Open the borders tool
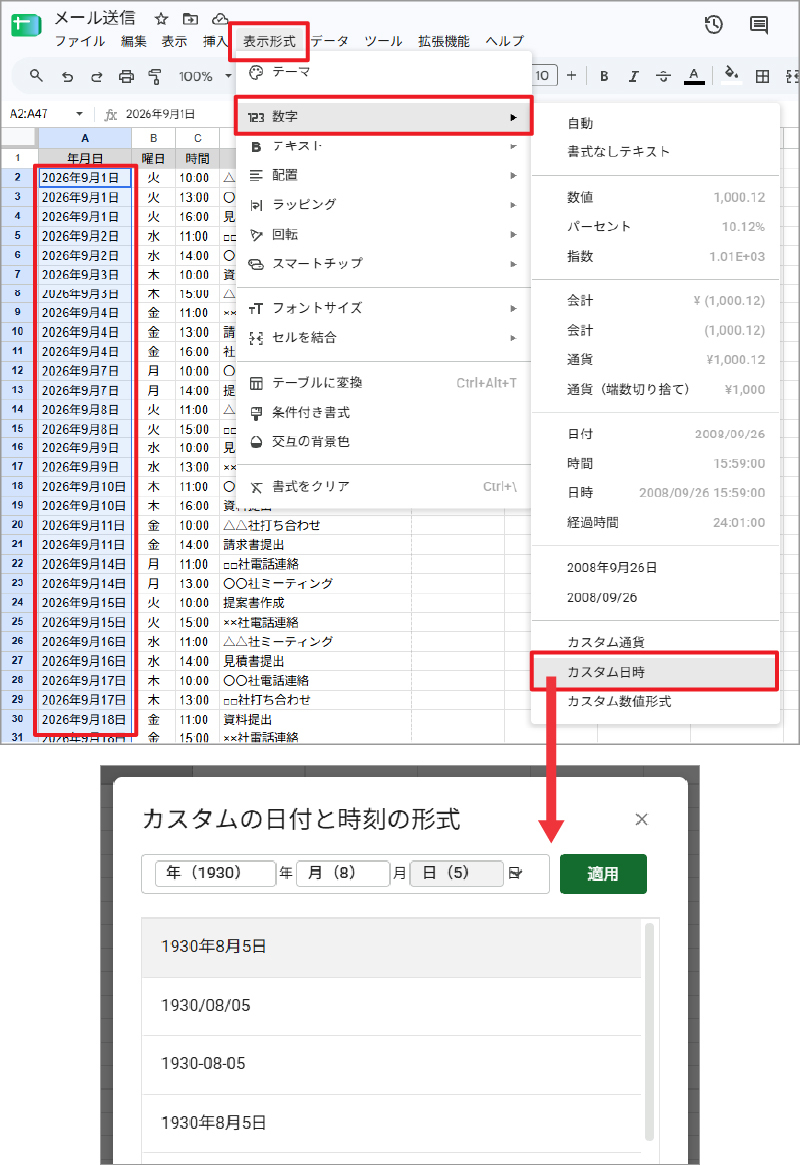Viewport: 800px width, 1165px height. pyautogui.click(x=762, y=76)
